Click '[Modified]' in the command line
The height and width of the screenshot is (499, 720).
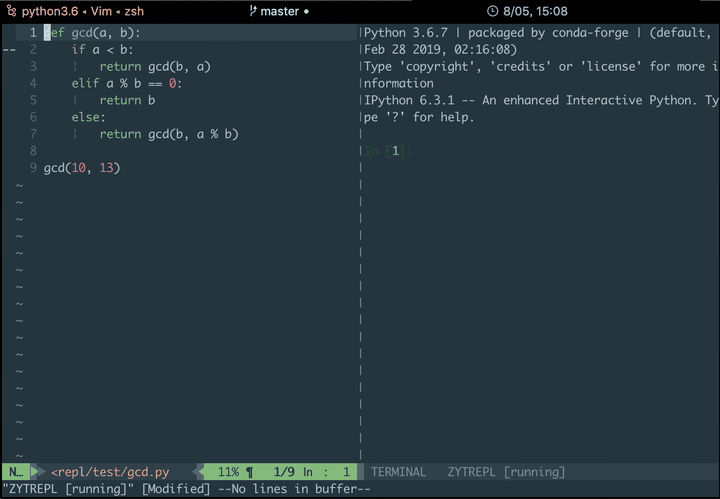175,489
